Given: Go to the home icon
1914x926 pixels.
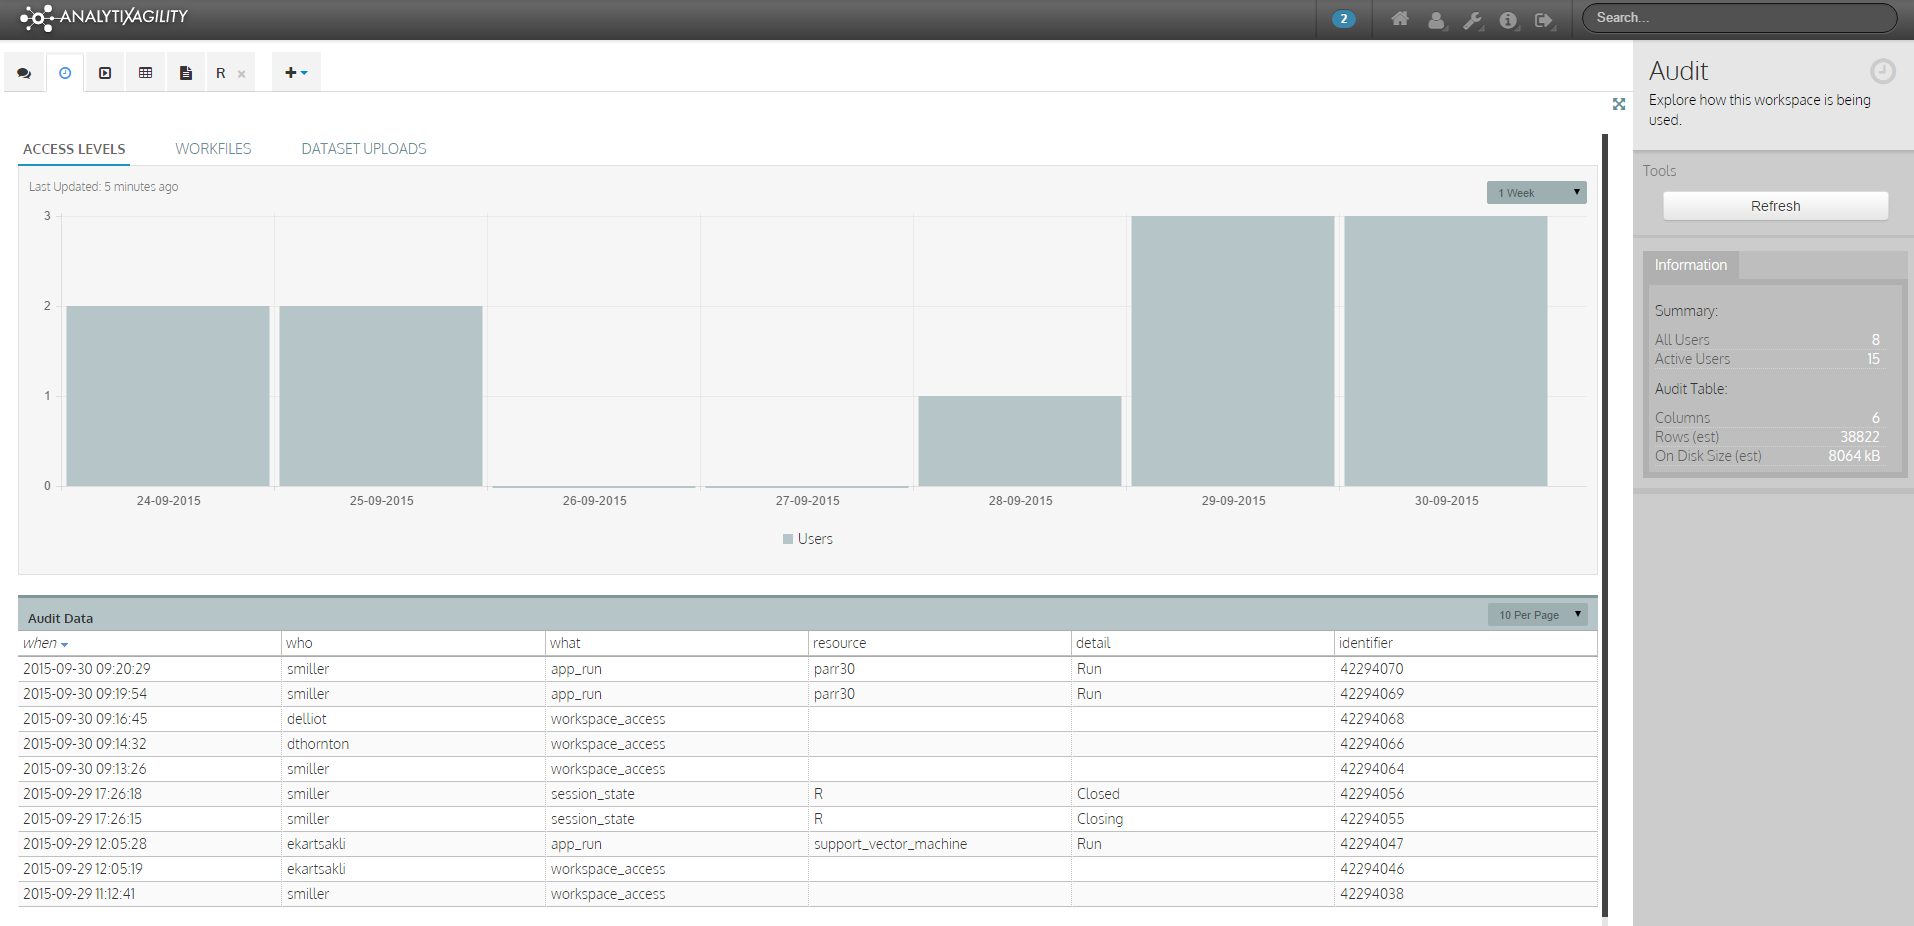Looking at the screenshot, I should pos(1400,19).
